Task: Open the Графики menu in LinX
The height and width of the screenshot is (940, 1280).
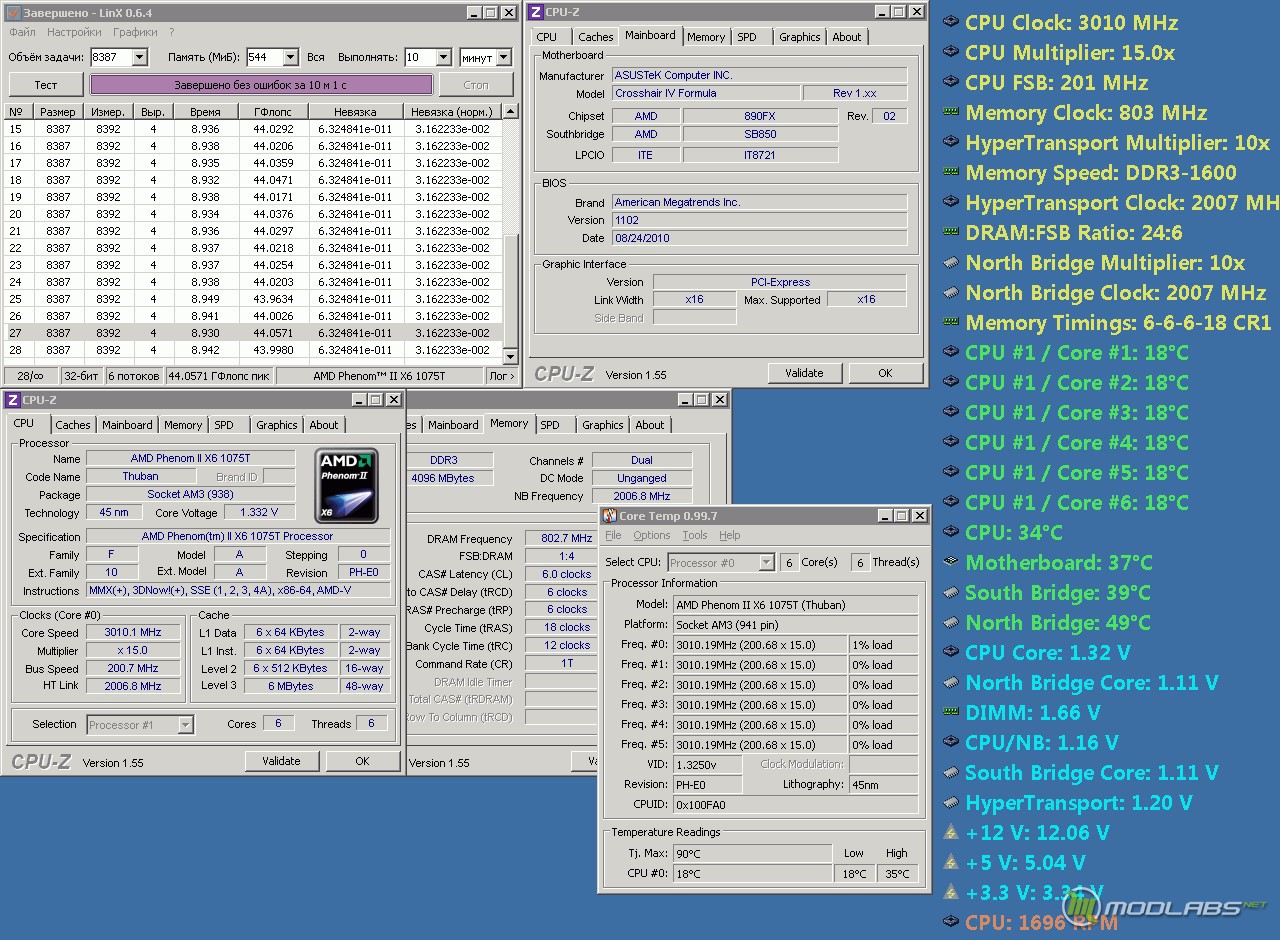Action: click(135, 32)
